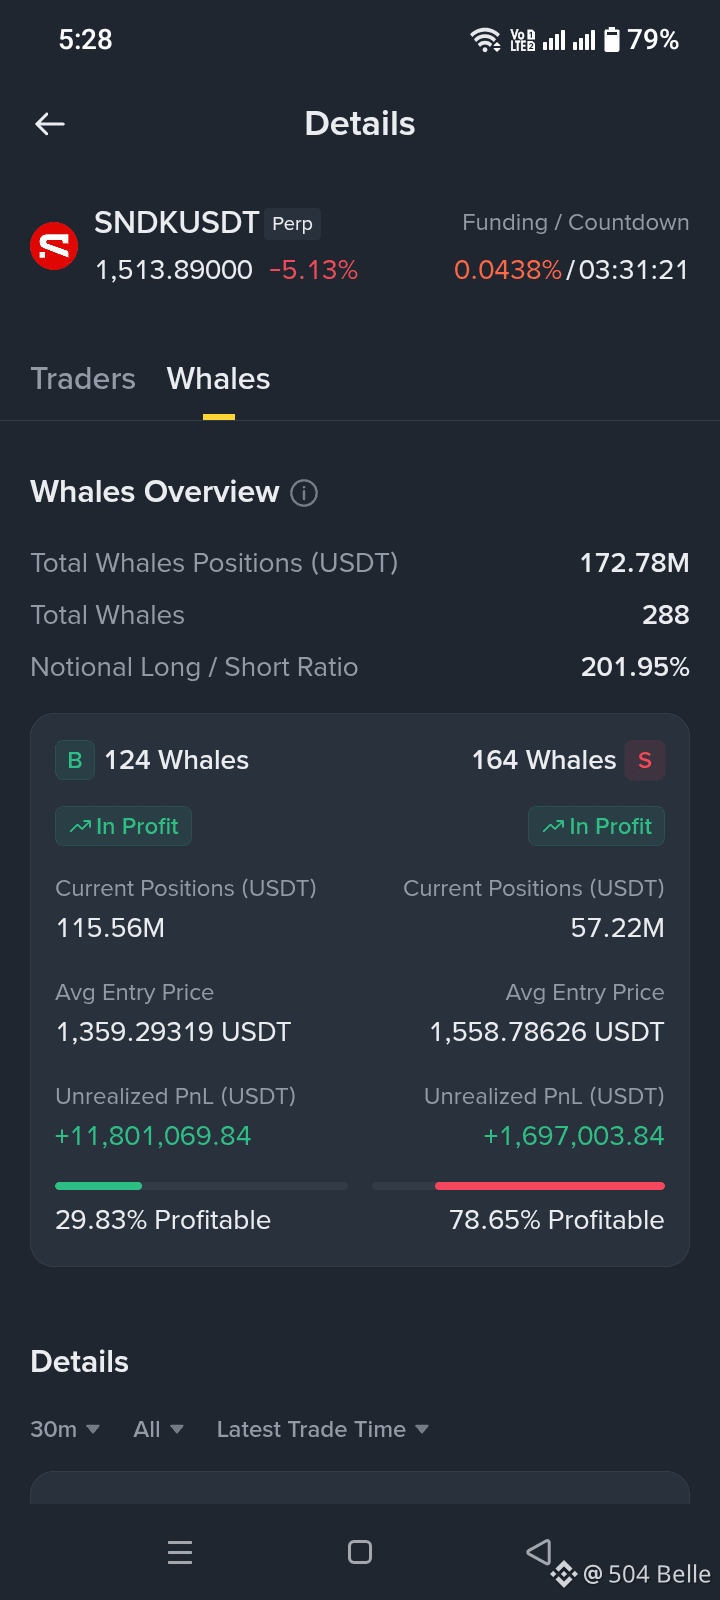The width and height of the screenshot is (720, 1600).
Task: Tap the Wi-Fi status icon
Action: (486, 40)
